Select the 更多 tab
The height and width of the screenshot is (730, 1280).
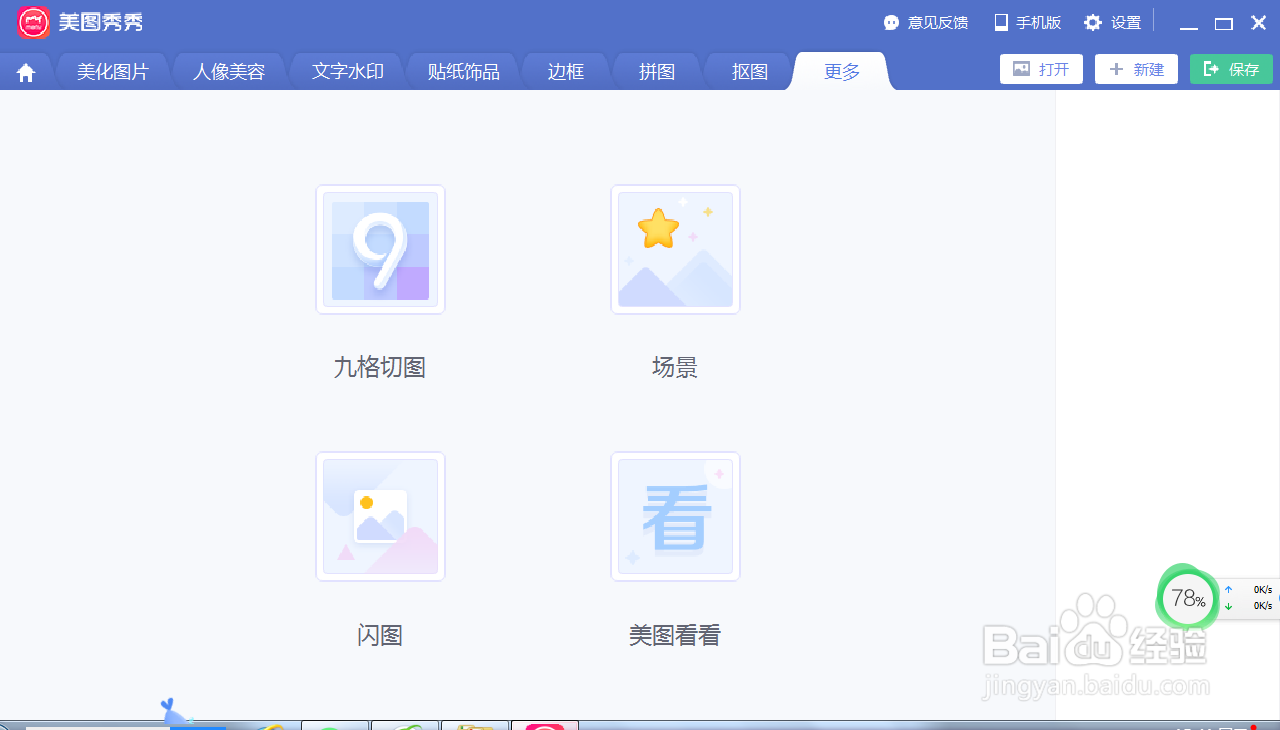[842, 72]
